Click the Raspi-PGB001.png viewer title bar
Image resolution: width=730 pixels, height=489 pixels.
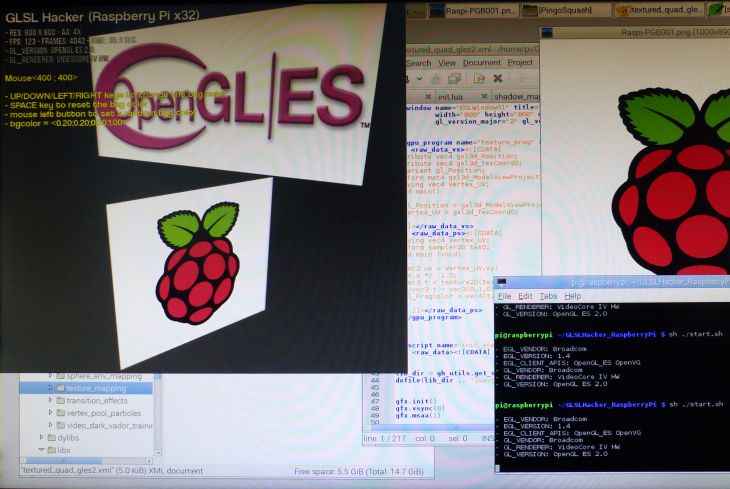point(635,32)
